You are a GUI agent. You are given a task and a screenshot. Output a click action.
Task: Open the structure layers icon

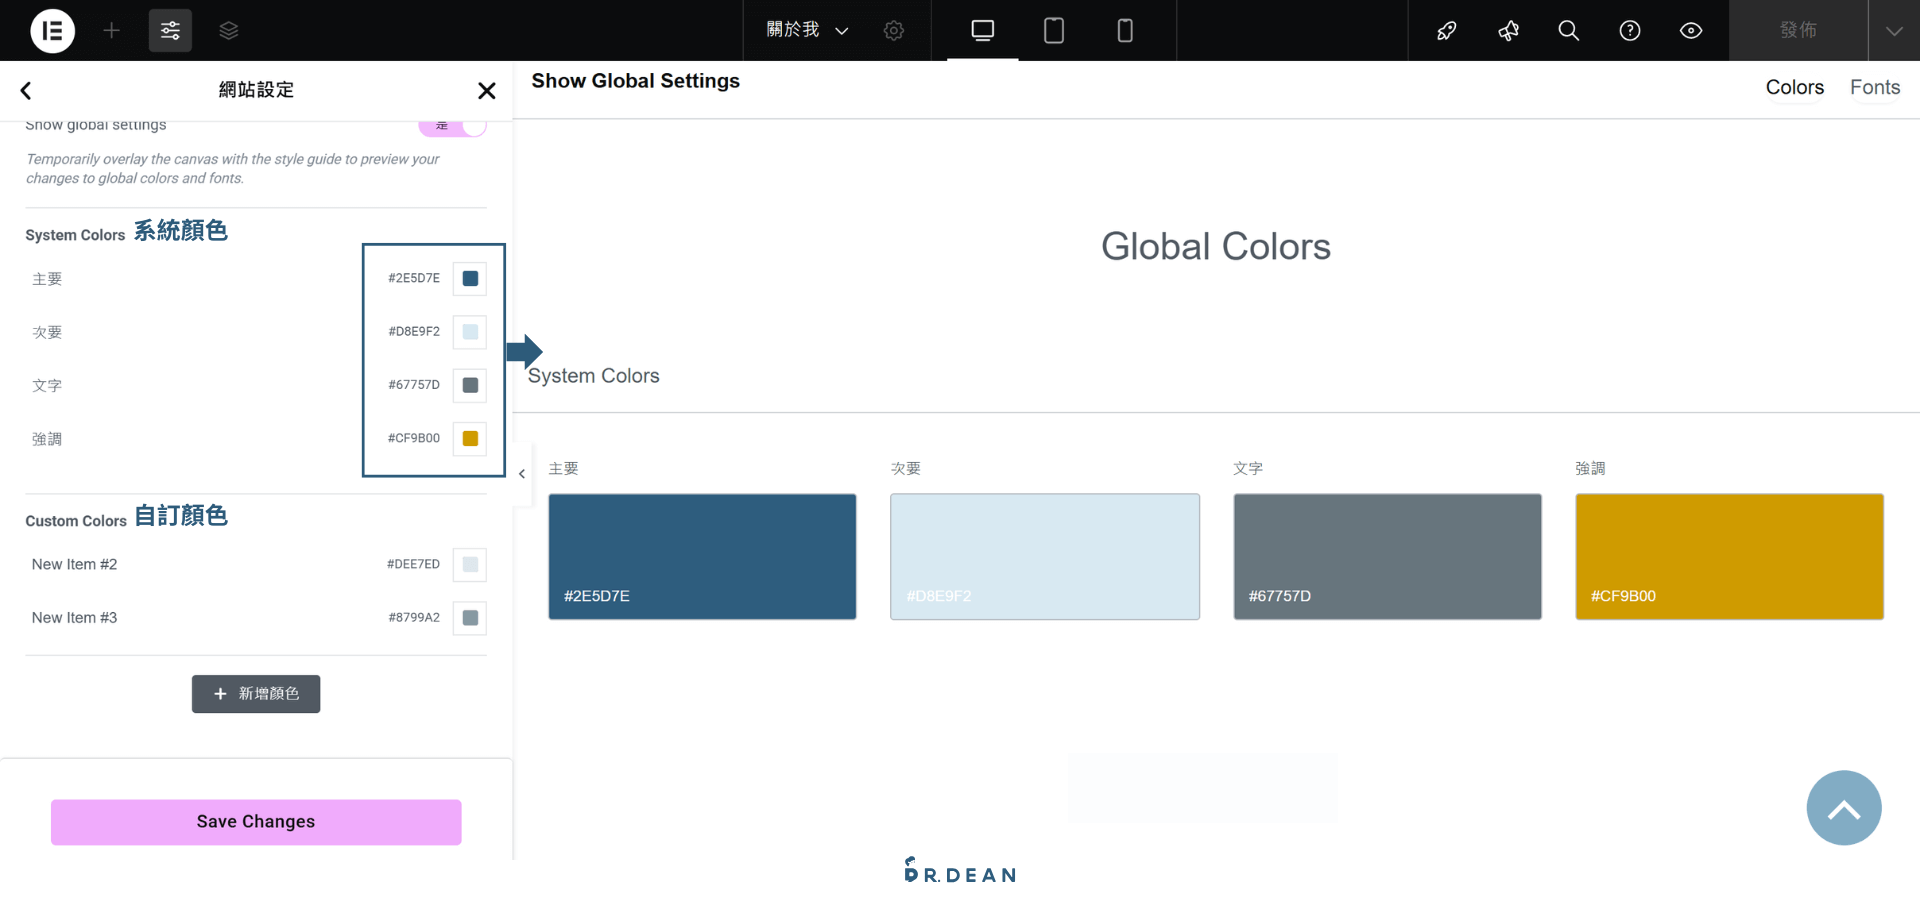(x=229, y=30)
